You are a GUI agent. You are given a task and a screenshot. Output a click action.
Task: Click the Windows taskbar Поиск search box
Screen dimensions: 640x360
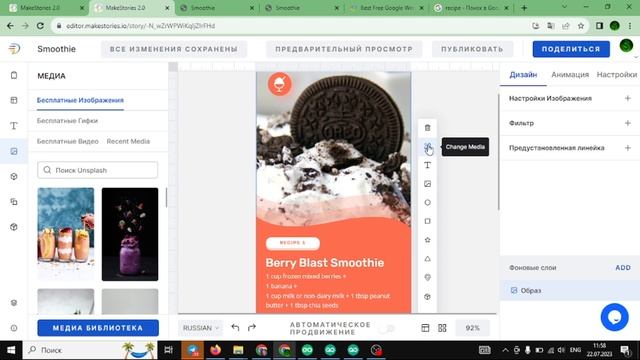[90, 350]
